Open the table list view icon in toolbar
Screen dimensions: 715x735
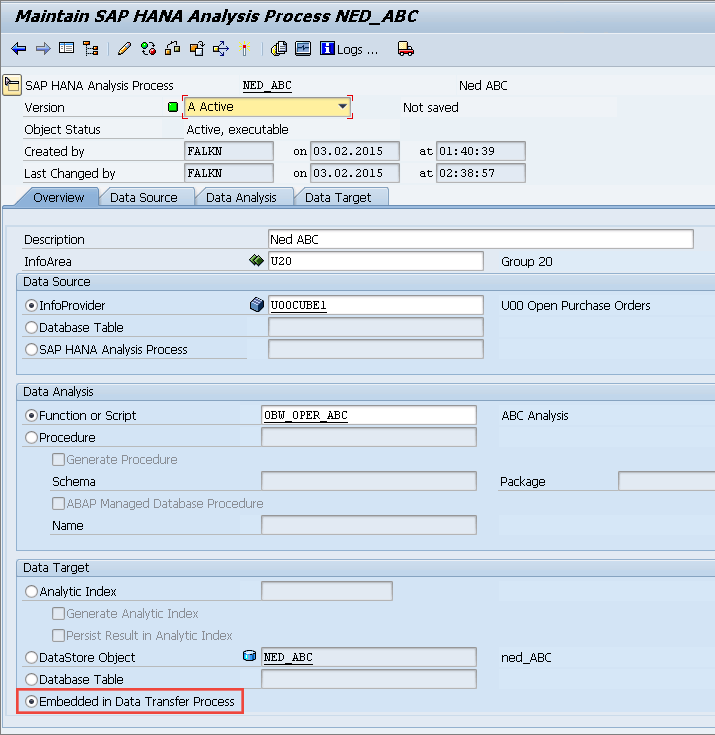[67, 48]
